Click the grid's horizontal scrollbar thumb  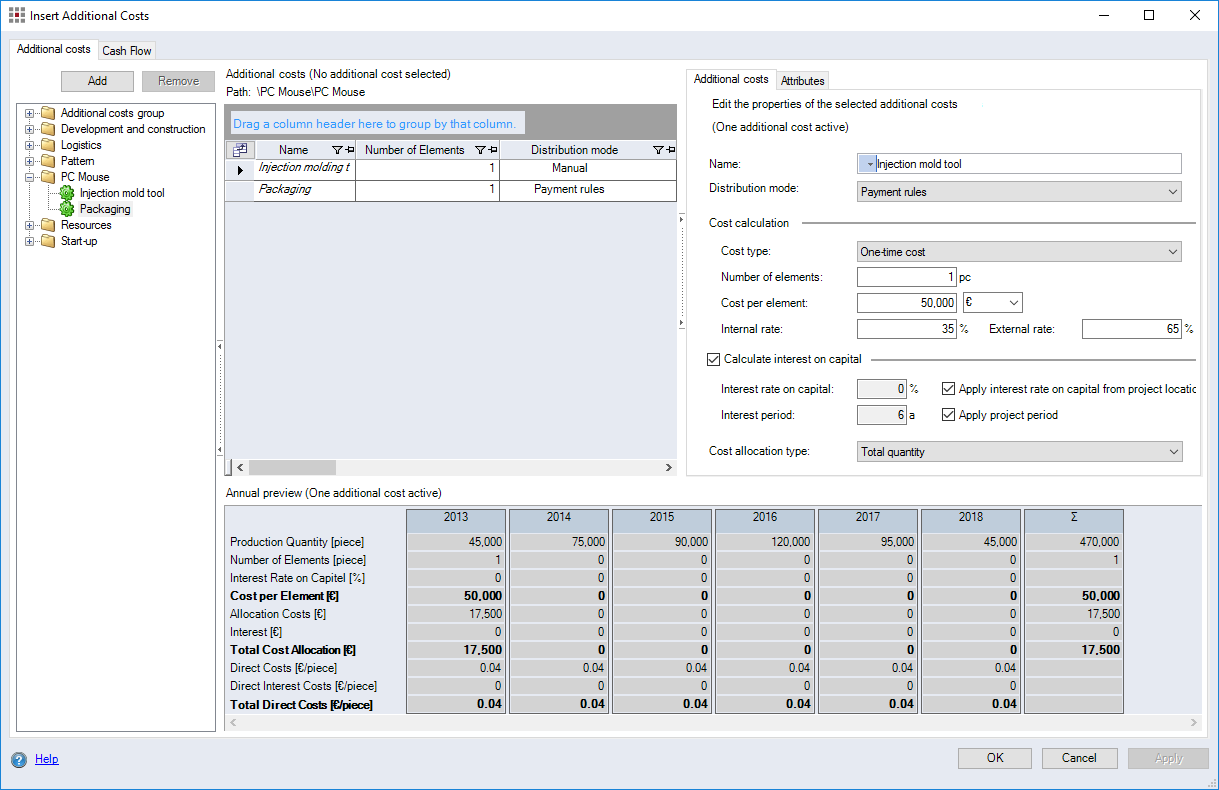[x=292, y=468]
